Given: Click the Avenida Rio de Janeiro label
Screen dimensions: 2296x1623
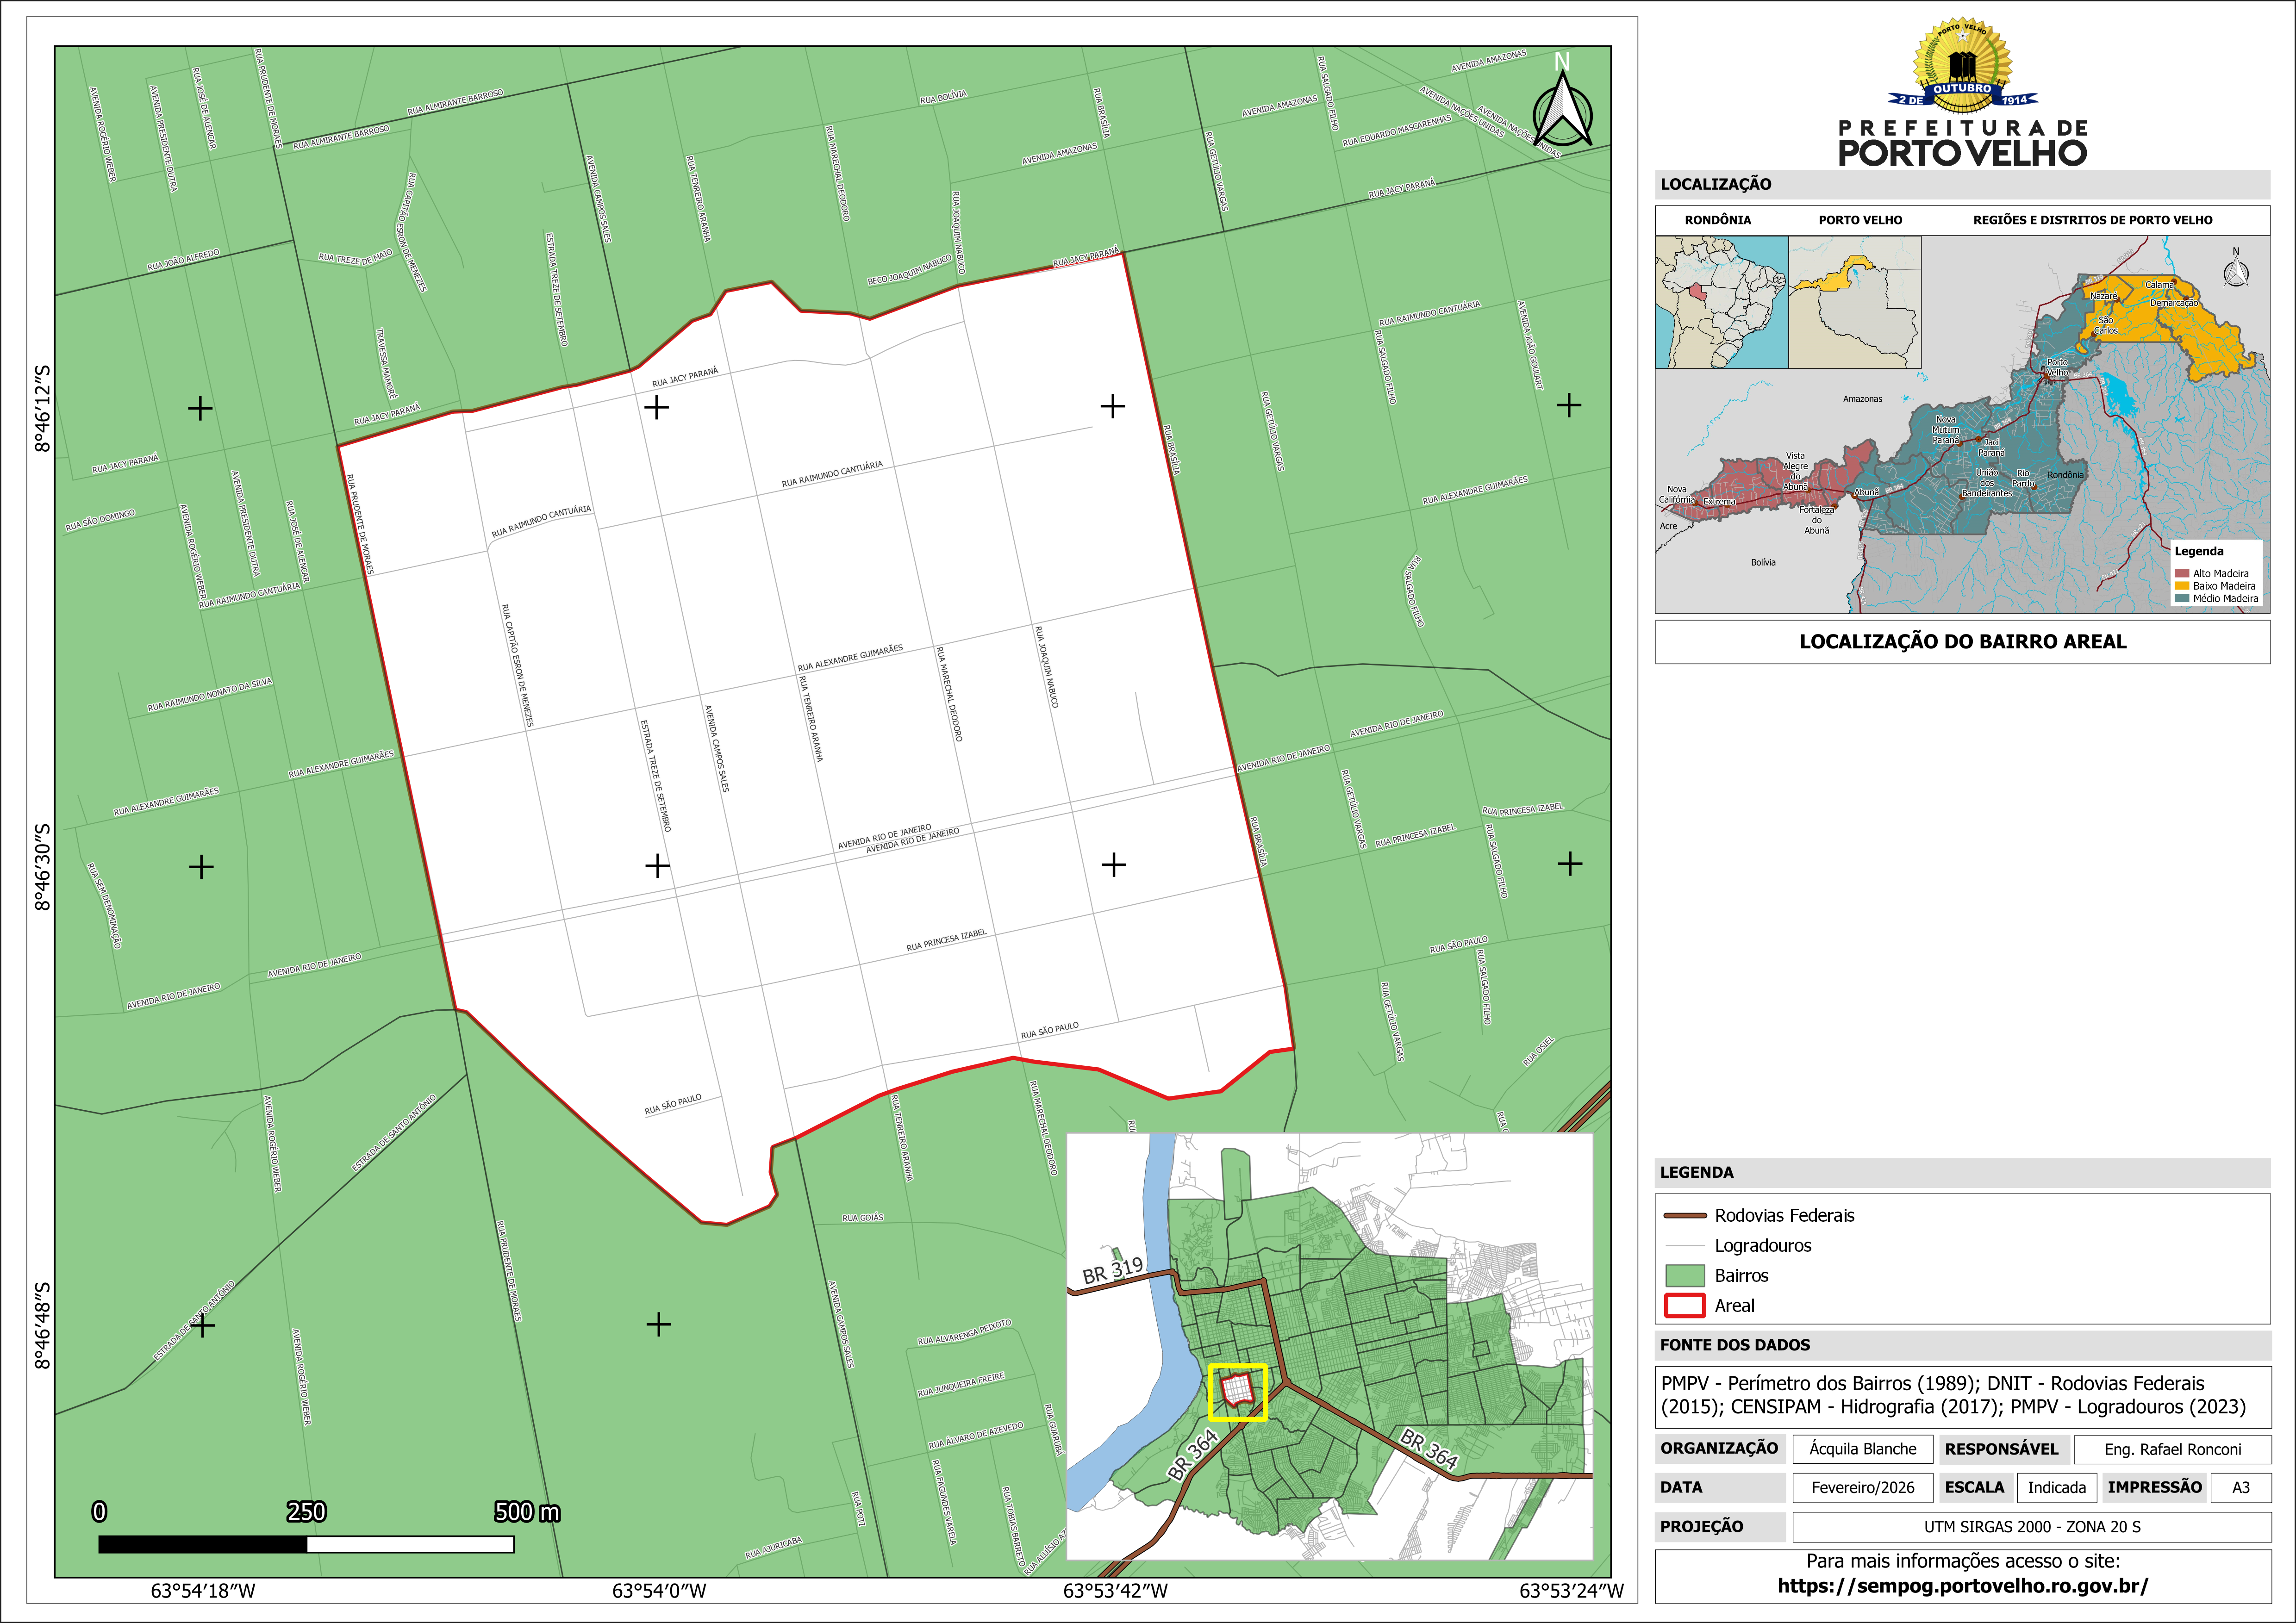Looking at the screenshot, I should (x=898, y=838).
